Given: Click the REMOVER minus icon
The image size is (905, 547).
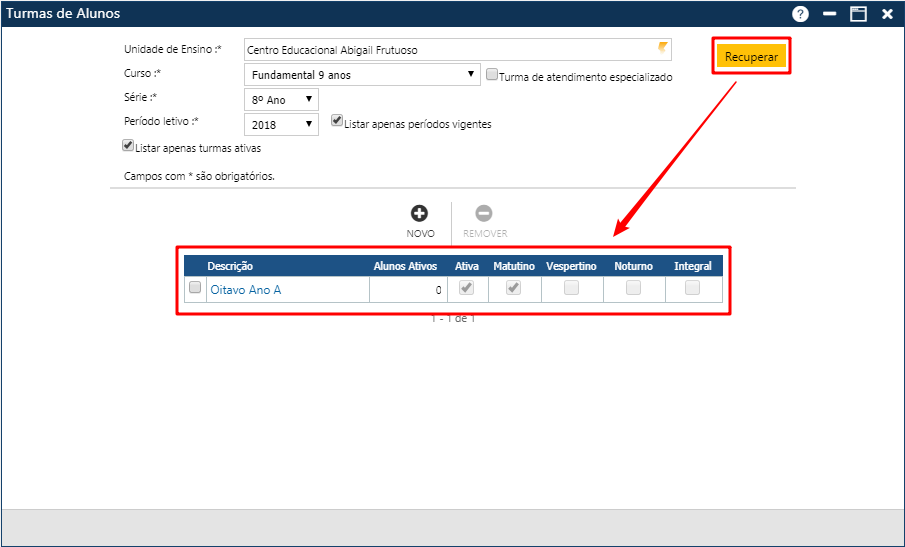Looking at the screenshot, I should pos(484,213).
